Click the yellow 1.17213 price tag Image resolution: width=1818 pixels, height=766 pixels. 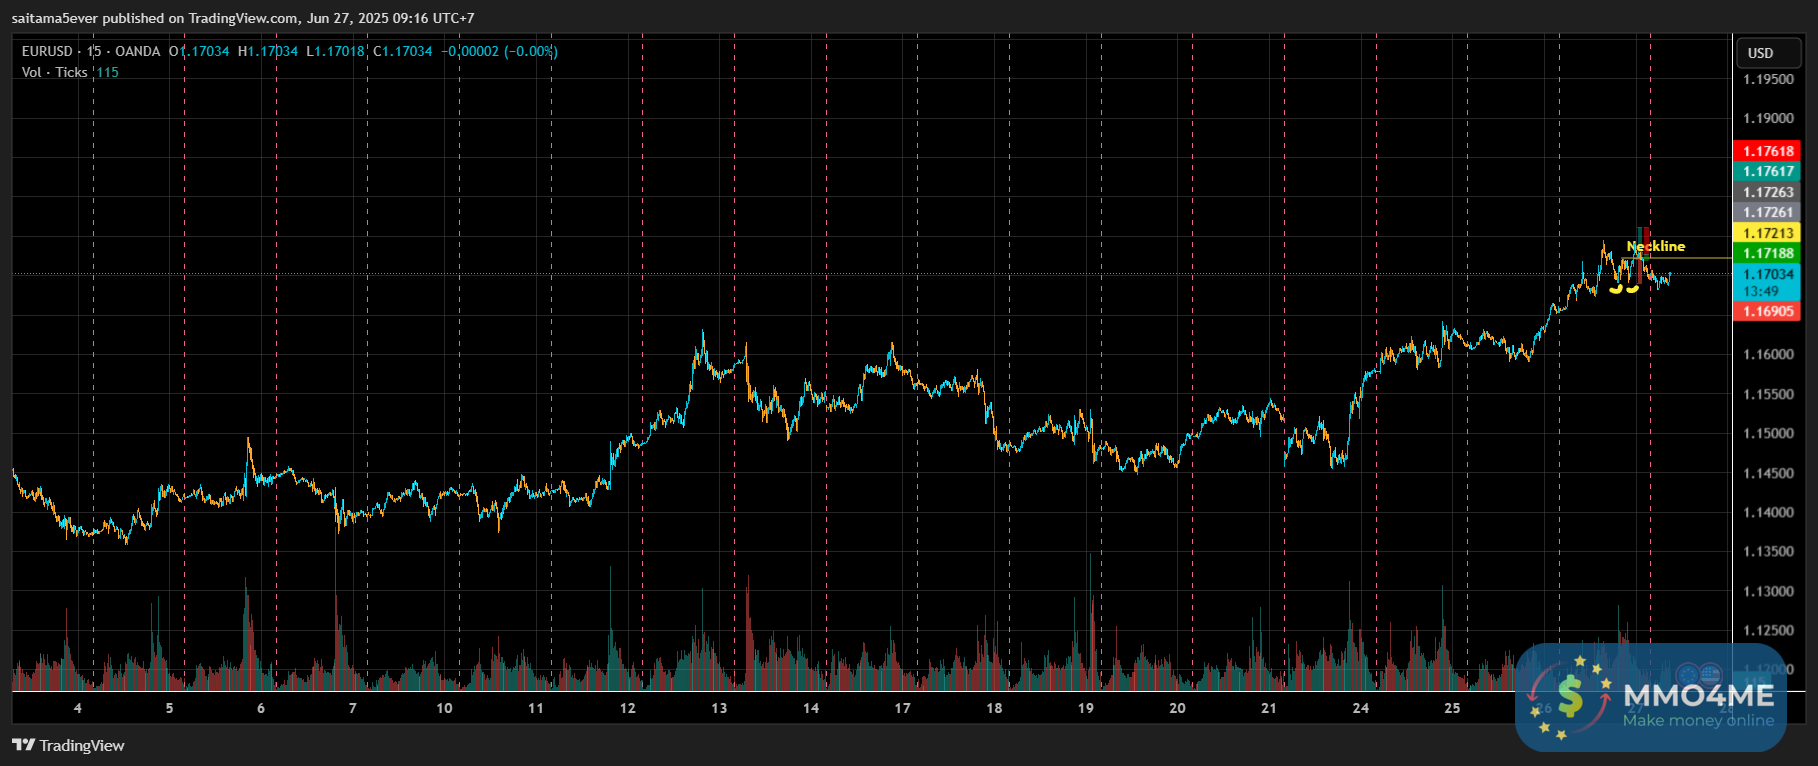1767,233
